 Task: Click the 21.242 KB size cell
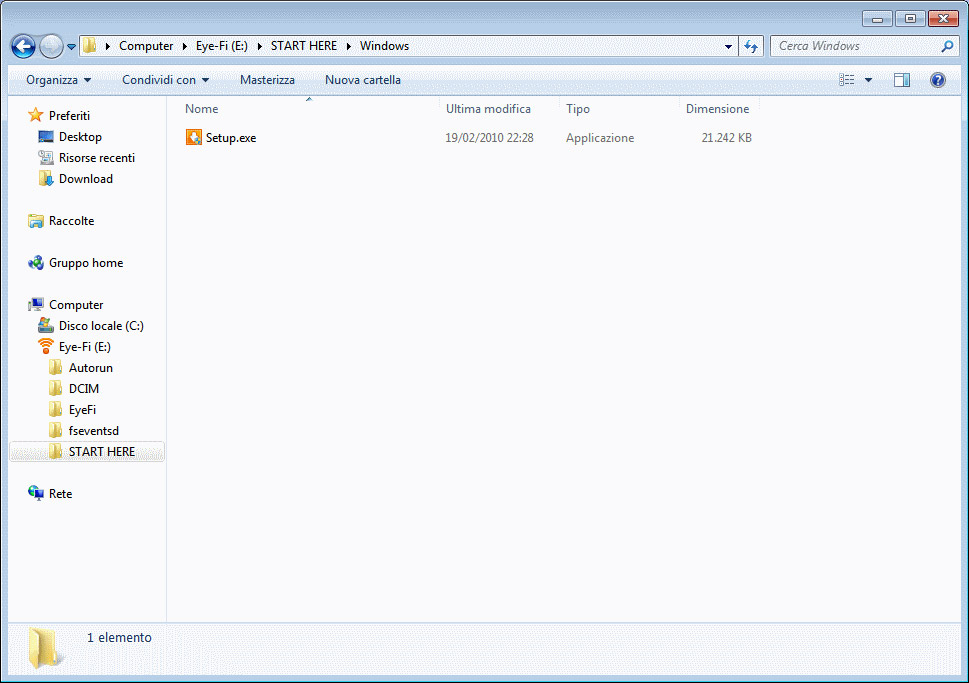click(727, 138)
